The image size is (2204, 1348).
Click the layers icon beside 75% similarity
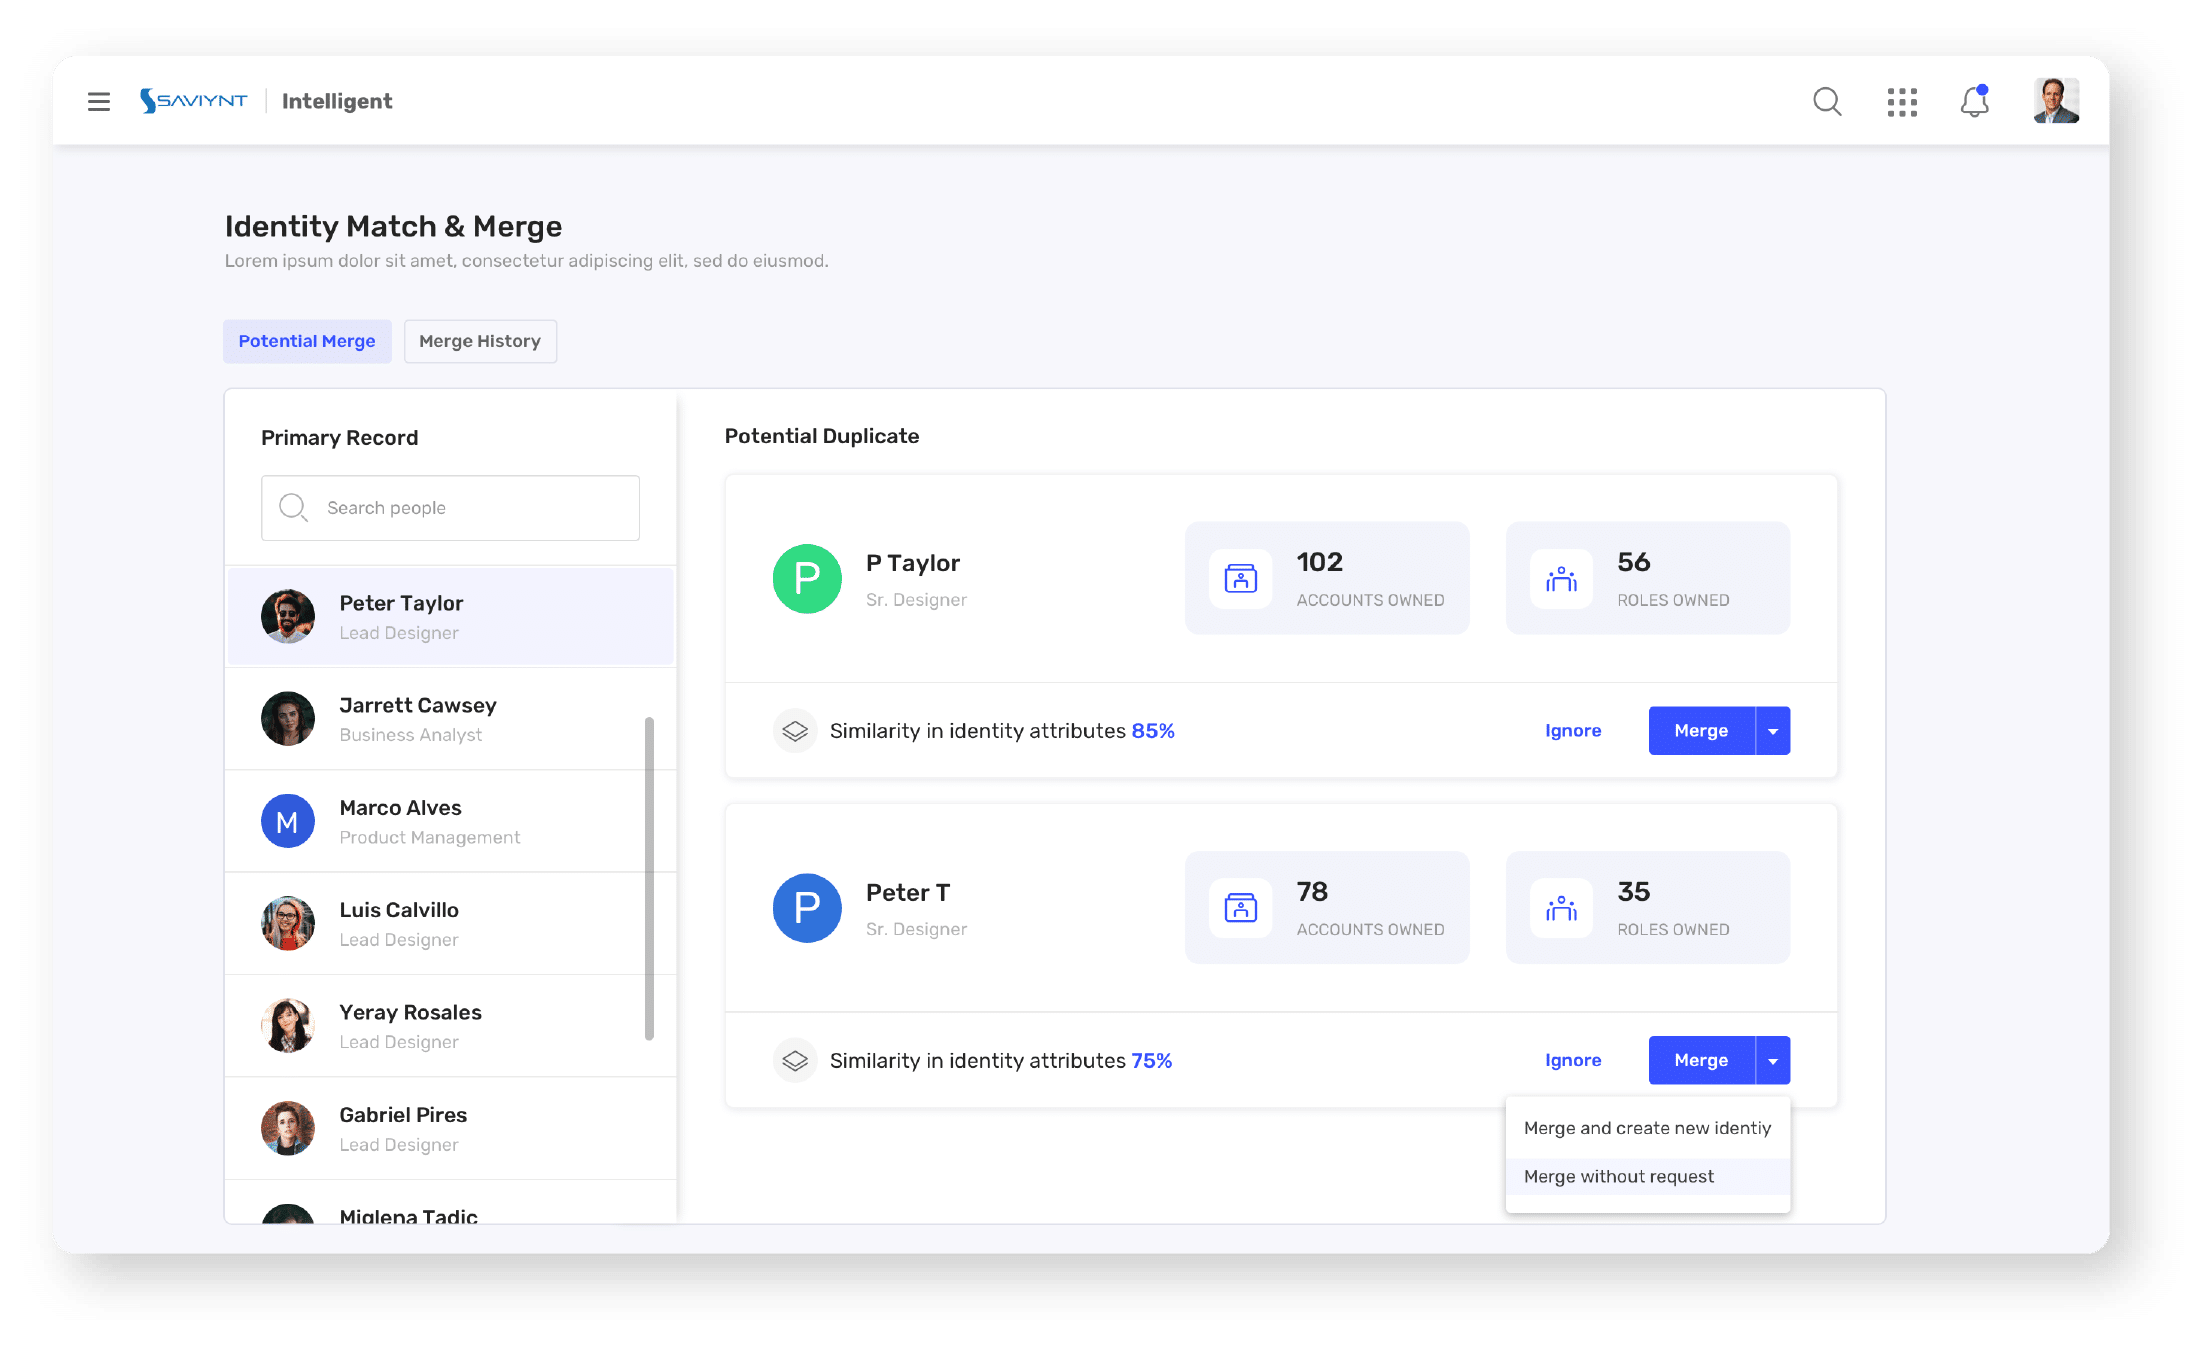pos(795,1060)
